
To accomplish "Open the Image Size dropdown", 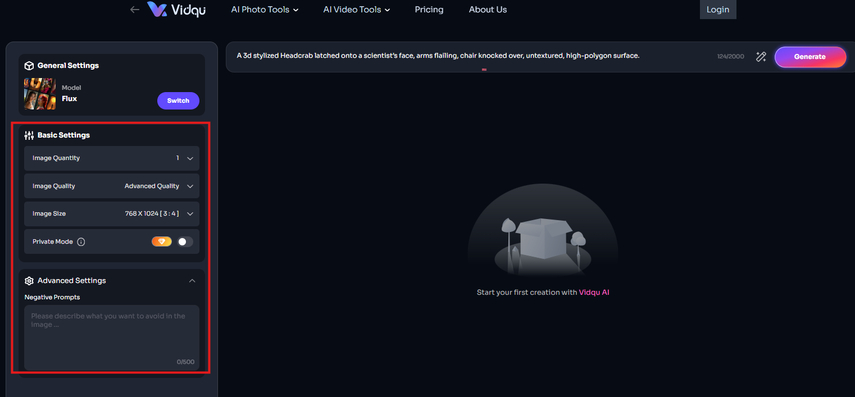I will pyautogui.click(x=112, y=214).
